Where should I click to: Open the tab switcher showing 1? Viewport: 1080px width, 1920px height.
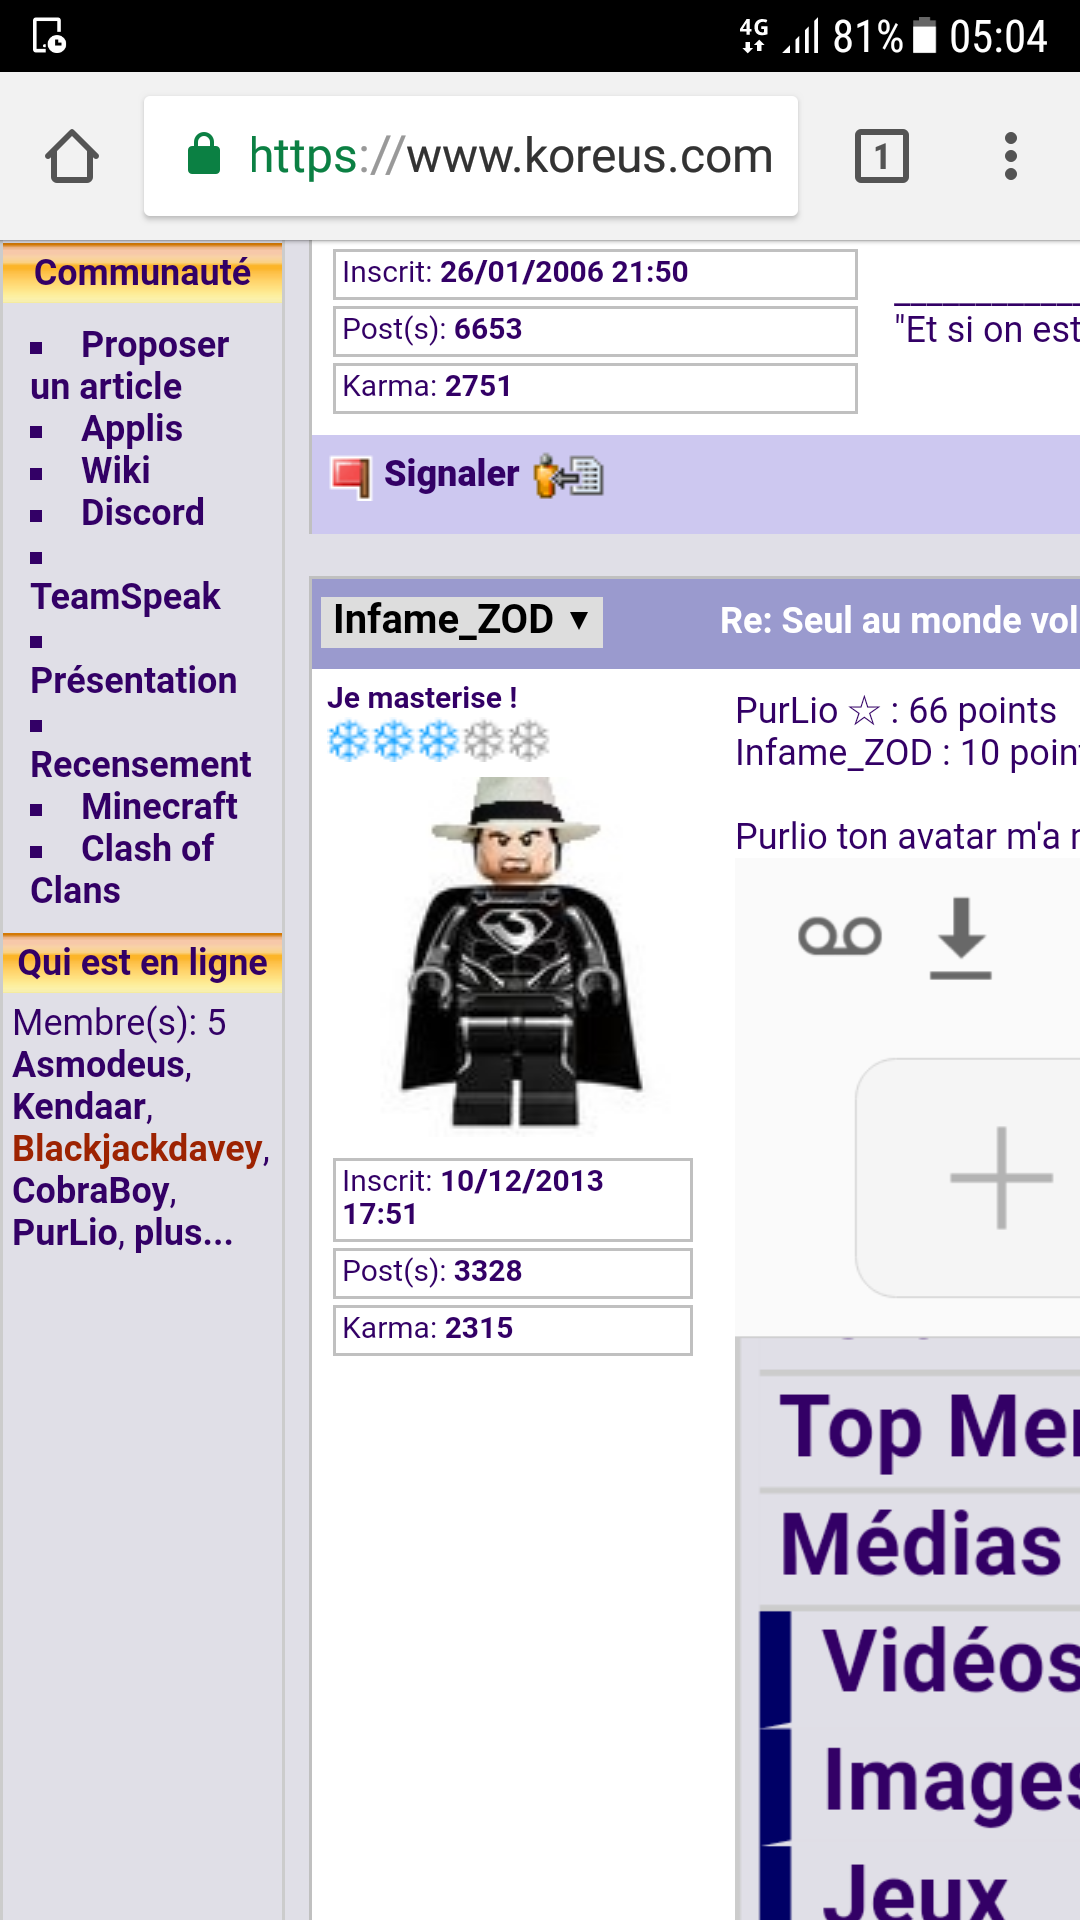pyautogui.click(x=881, y=156)
